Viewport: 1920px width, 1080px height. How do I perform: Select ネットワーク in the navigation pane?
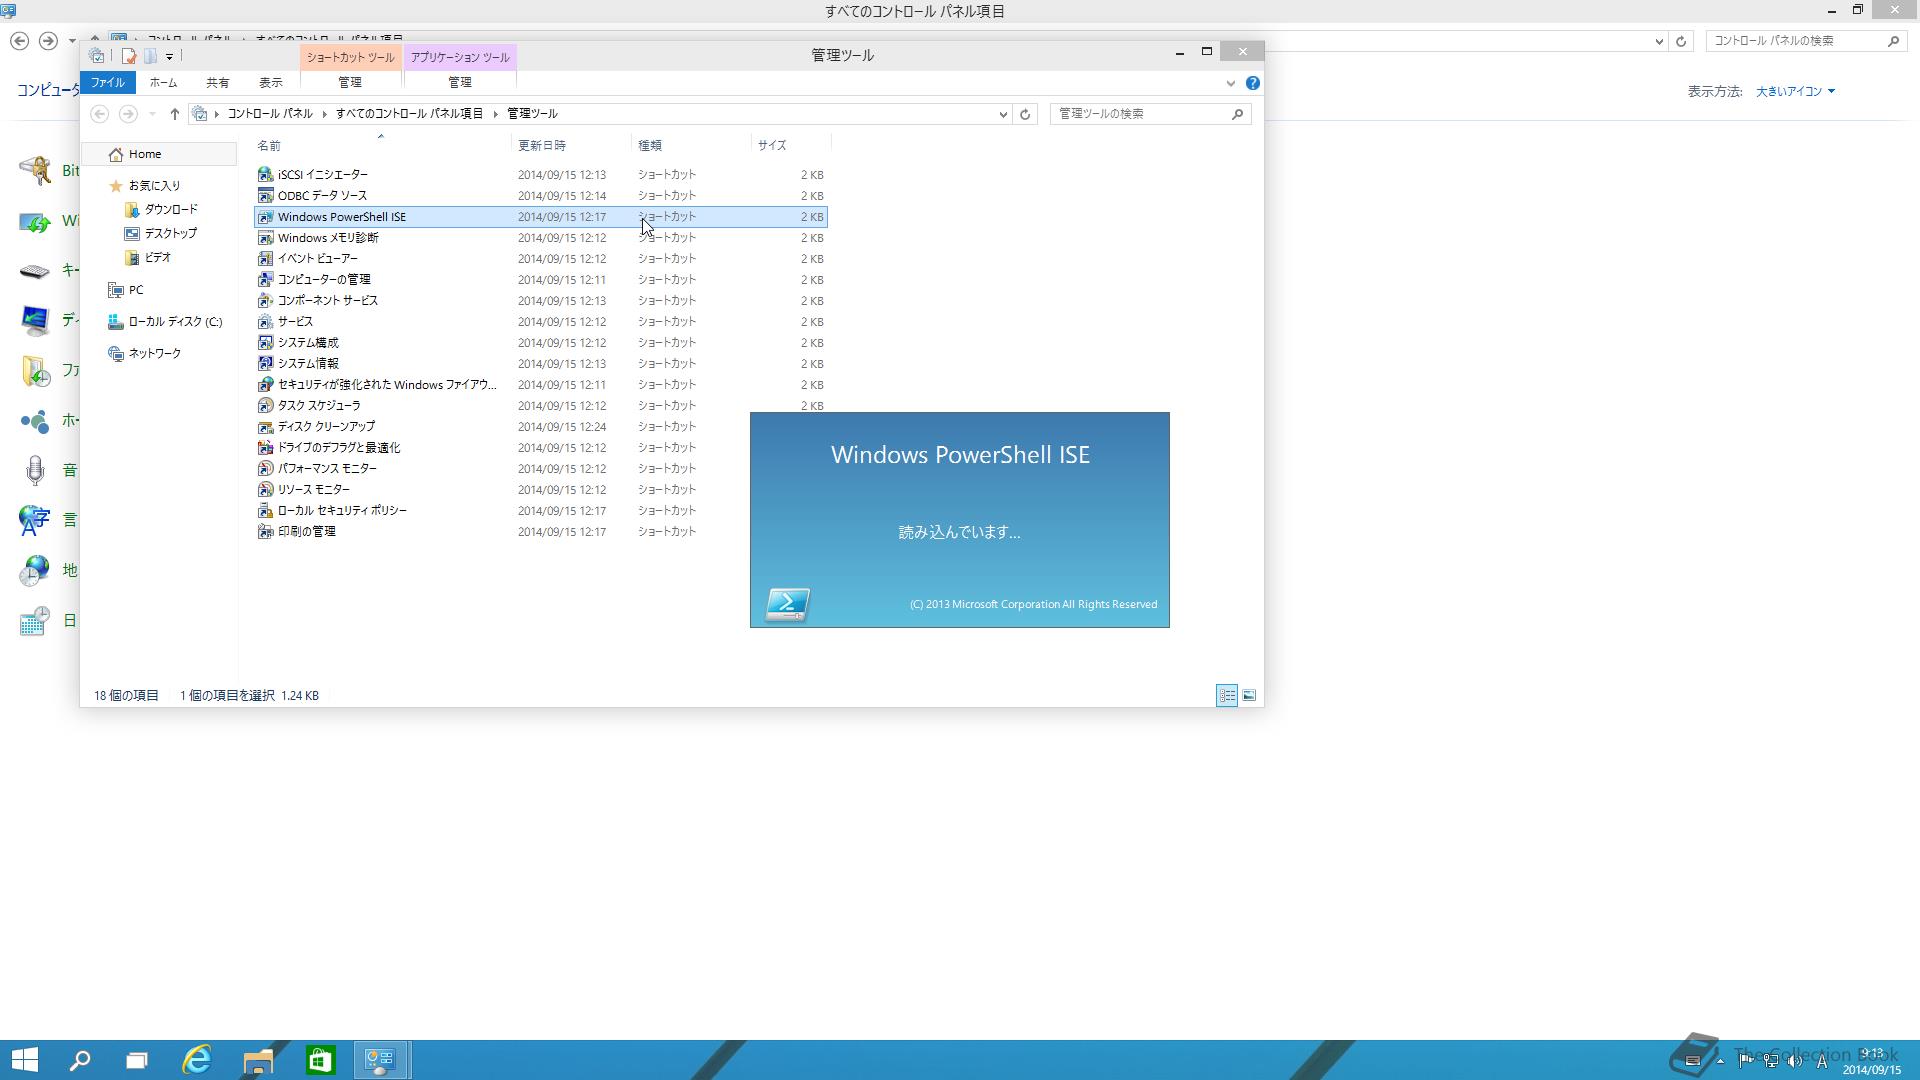(x=155, y=354)
